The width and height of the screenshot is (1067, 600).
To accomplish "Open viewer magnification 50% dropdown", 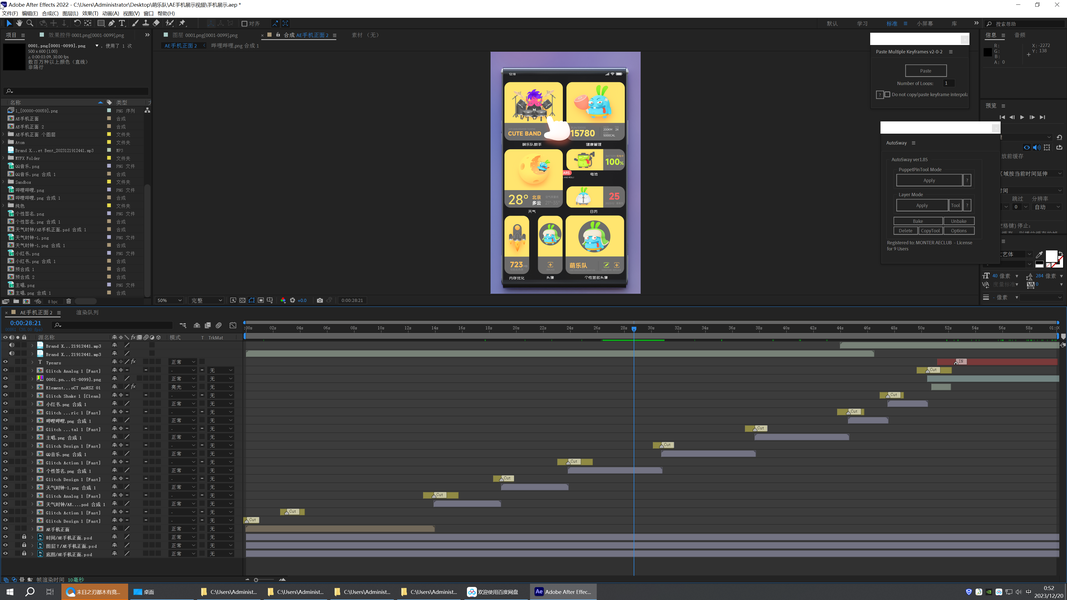I will tap(169, 300).
